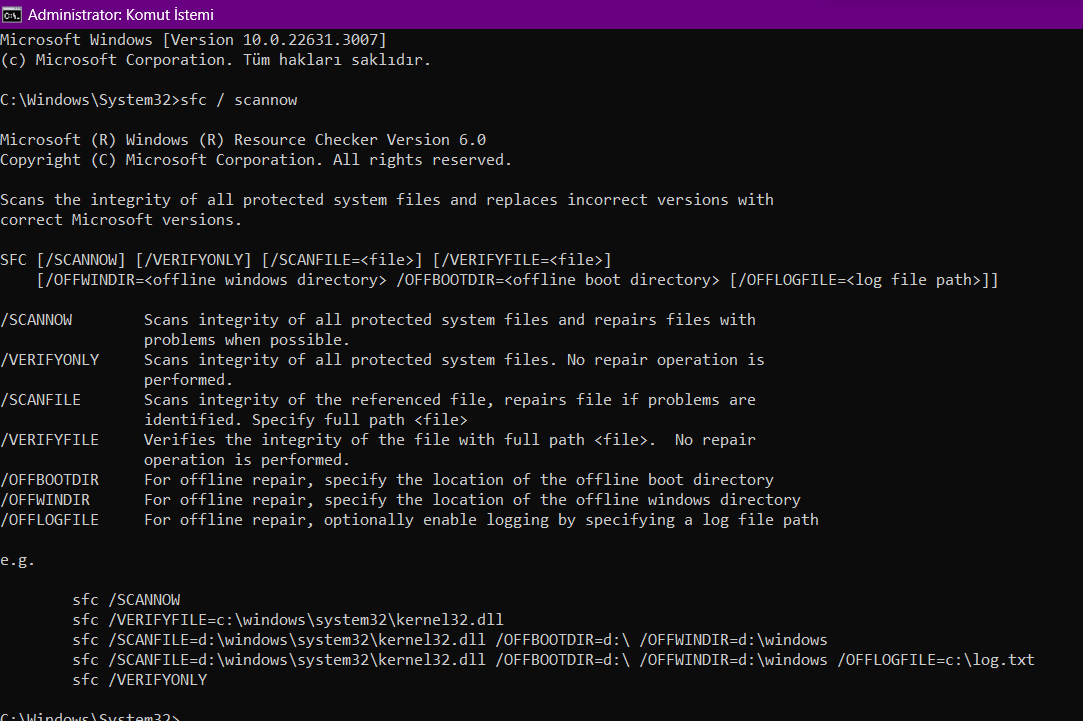The image size is (1083, 721).
Task: Click the typed "sfc / scannow" command
Action: [238, 100]
